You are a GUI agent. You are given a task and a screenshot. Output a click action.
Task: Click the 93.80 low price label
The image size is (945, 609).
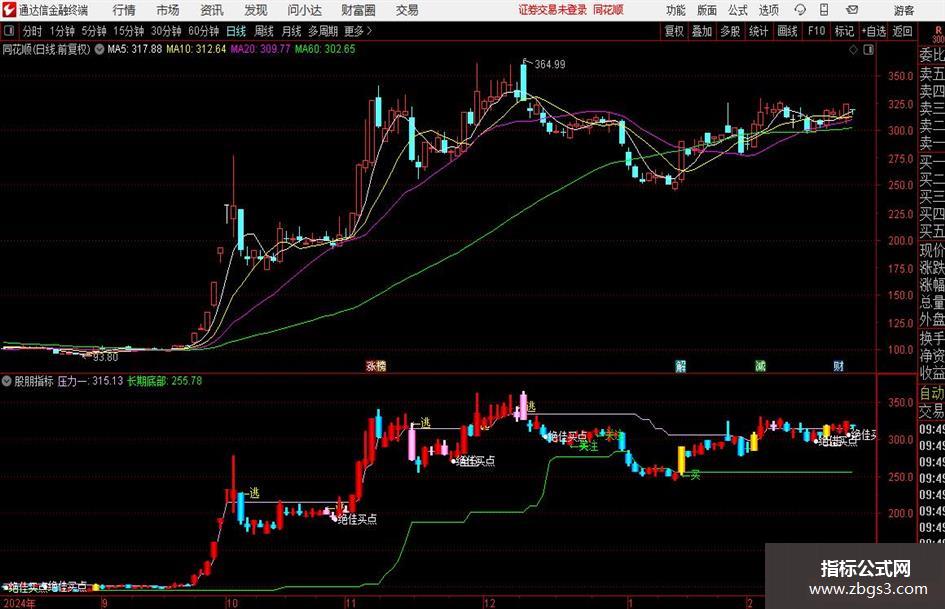[105, 358]
